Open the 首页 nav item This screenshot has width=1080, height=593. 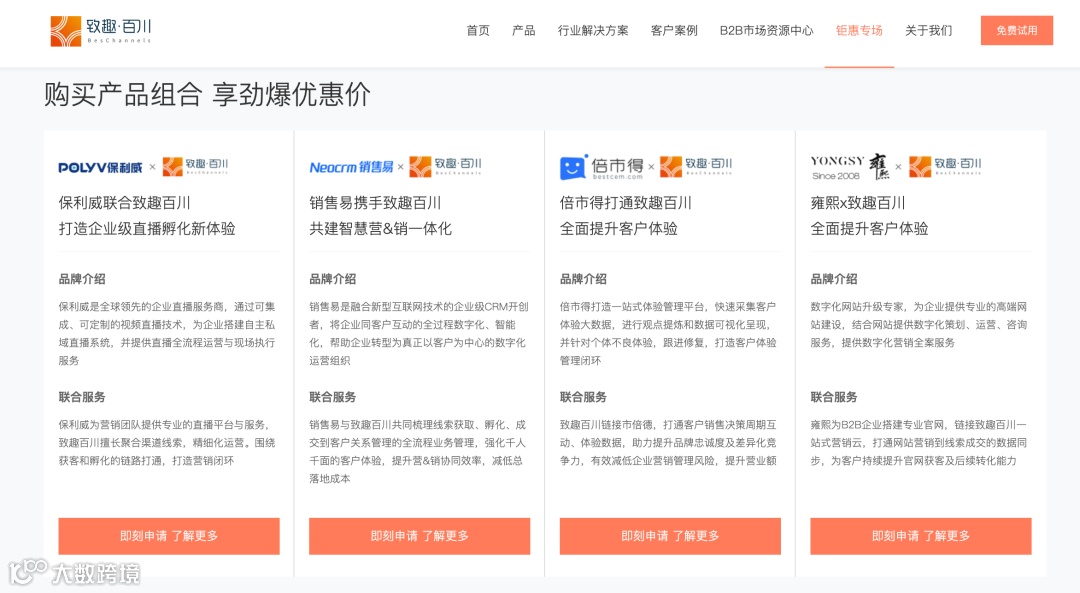(478, 30)
